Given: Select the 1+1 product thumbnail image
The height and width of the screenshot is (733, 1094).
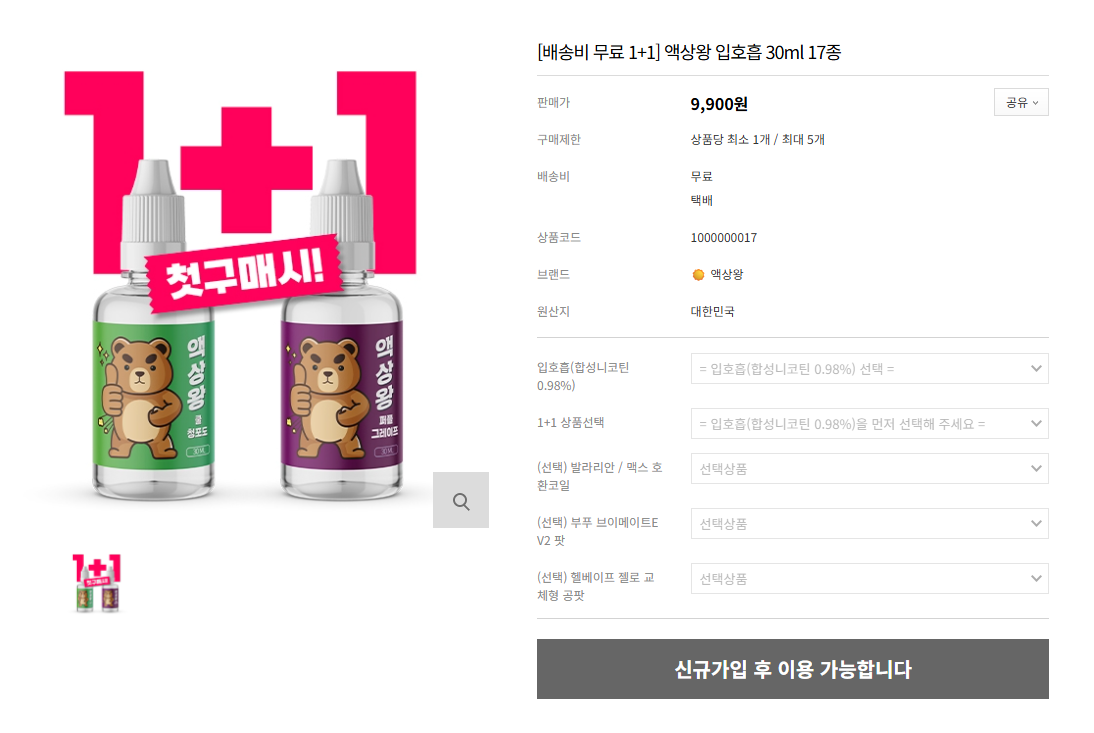Looking at the screenshot, I should tap(97, 584).
